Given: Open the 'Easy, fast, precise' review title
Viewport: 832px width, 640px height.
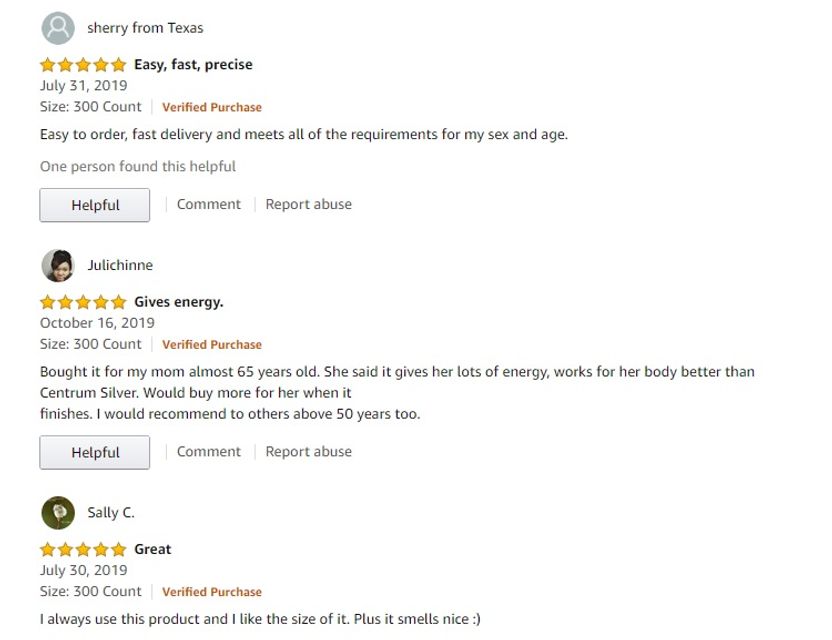Looking at the screenshot, I should (193, 65).
